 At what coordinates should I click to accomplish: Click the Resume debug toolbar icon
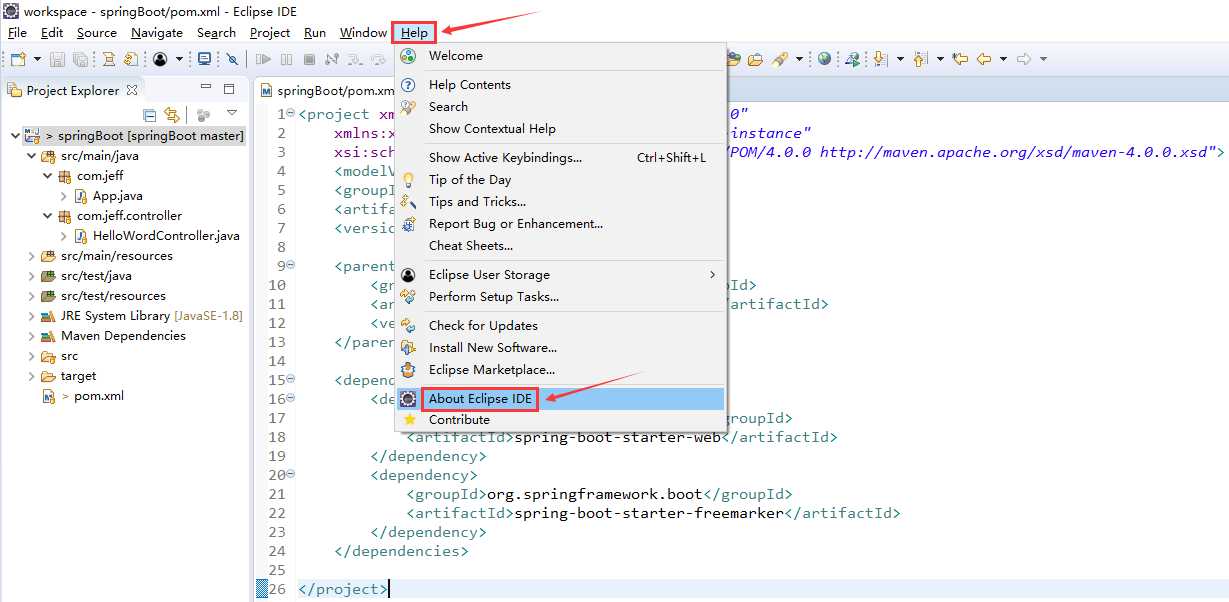(x=263, y=59)
